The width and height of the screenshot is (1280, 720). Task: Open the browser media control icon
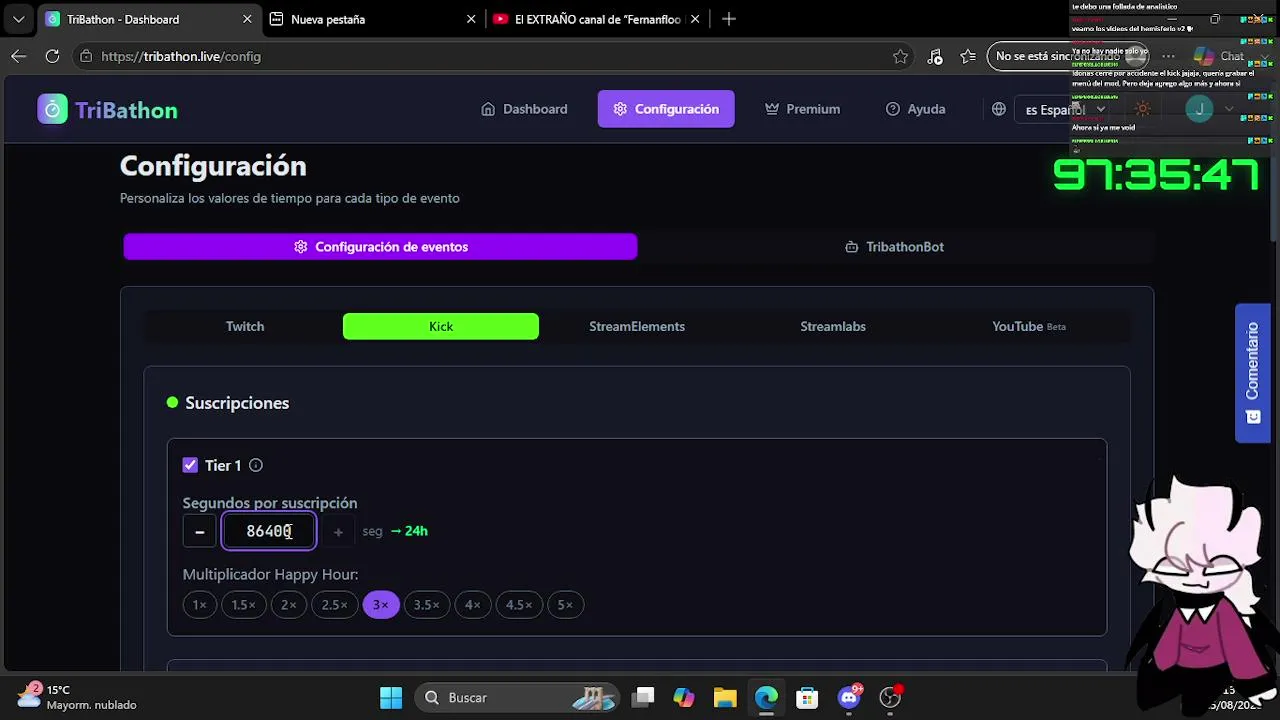pyautogui.click(x=935, y=57)
